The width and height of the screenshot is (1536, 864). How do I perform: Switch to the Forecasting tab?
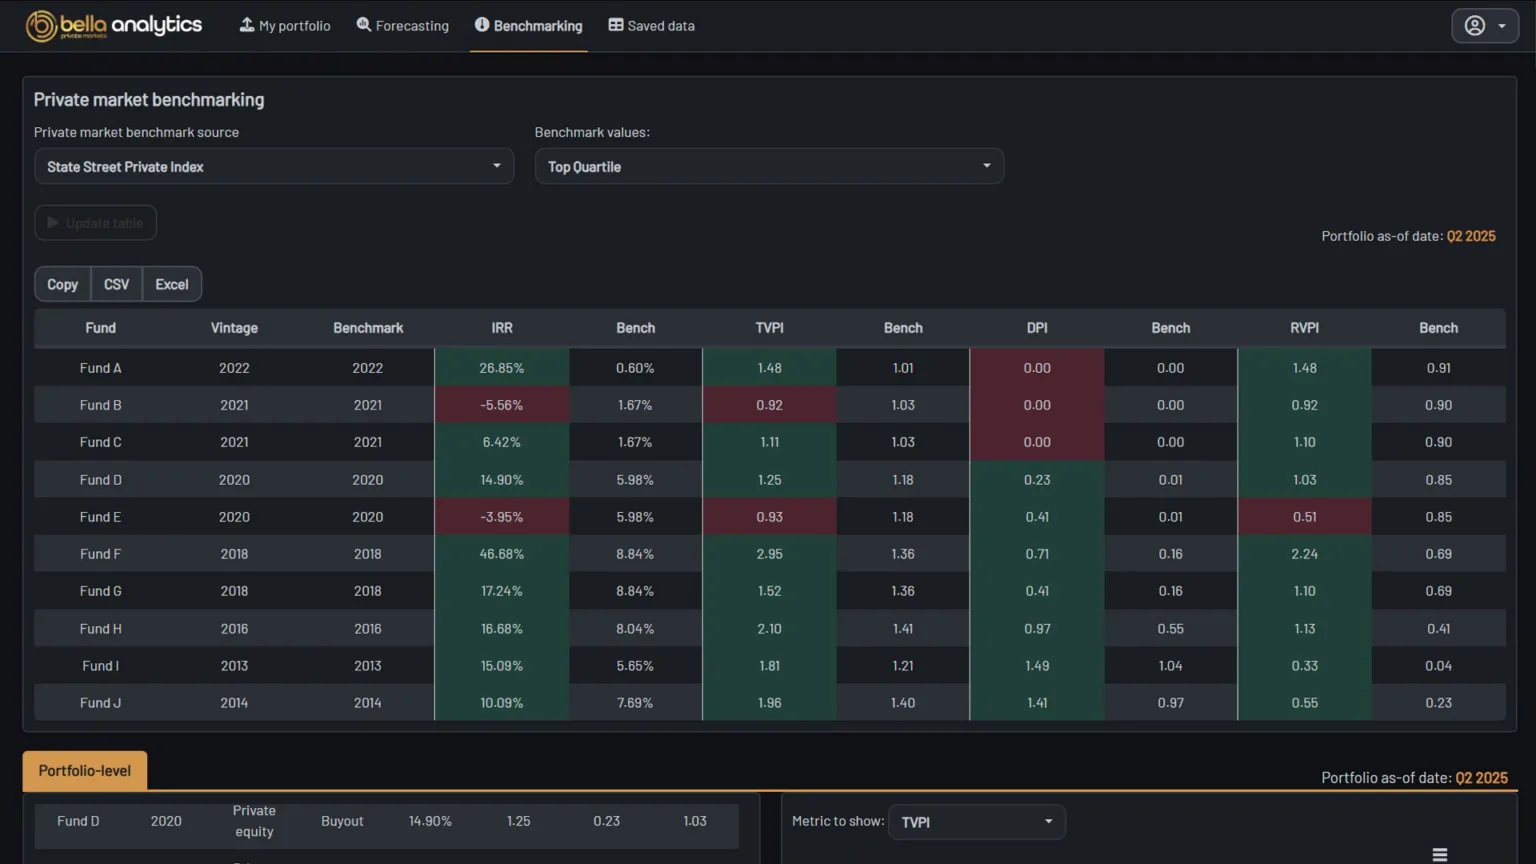(x=403, y=26)
